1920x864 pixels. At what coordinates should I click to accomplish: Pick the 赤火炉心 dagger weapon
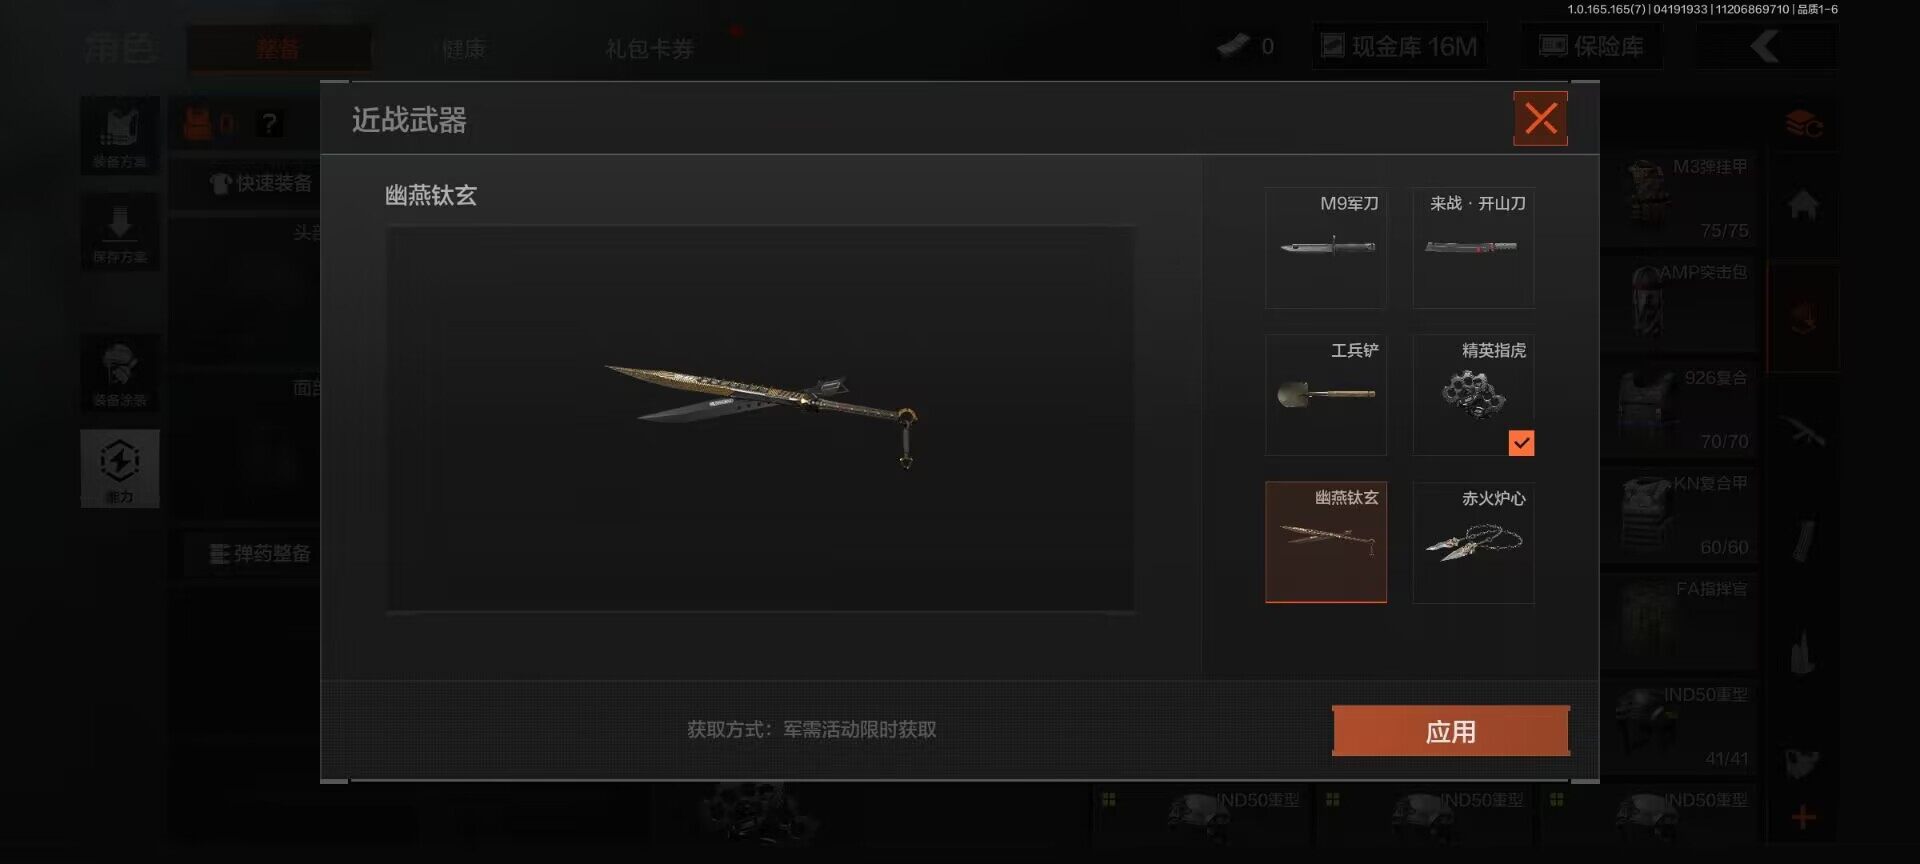click(x=1473, y=542)
